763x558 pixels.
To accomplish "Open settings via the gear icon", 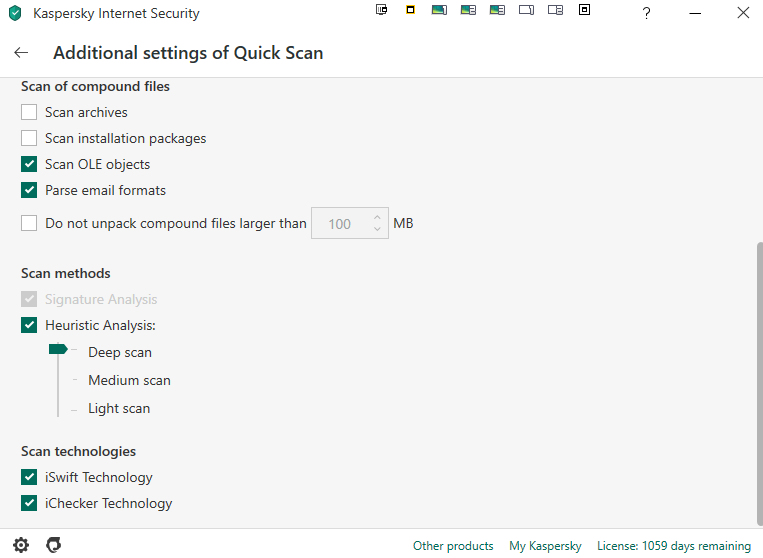I will [21, 545].
